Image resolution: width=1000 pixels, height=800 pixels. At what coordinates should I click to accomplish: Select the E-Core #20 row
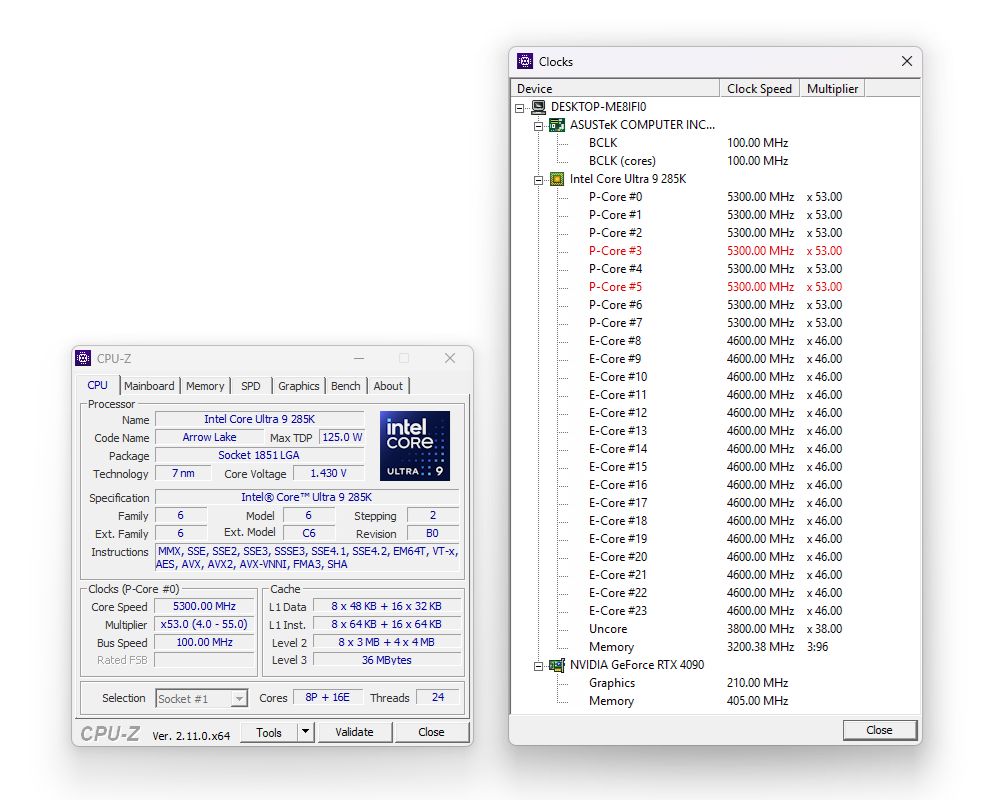715,557
